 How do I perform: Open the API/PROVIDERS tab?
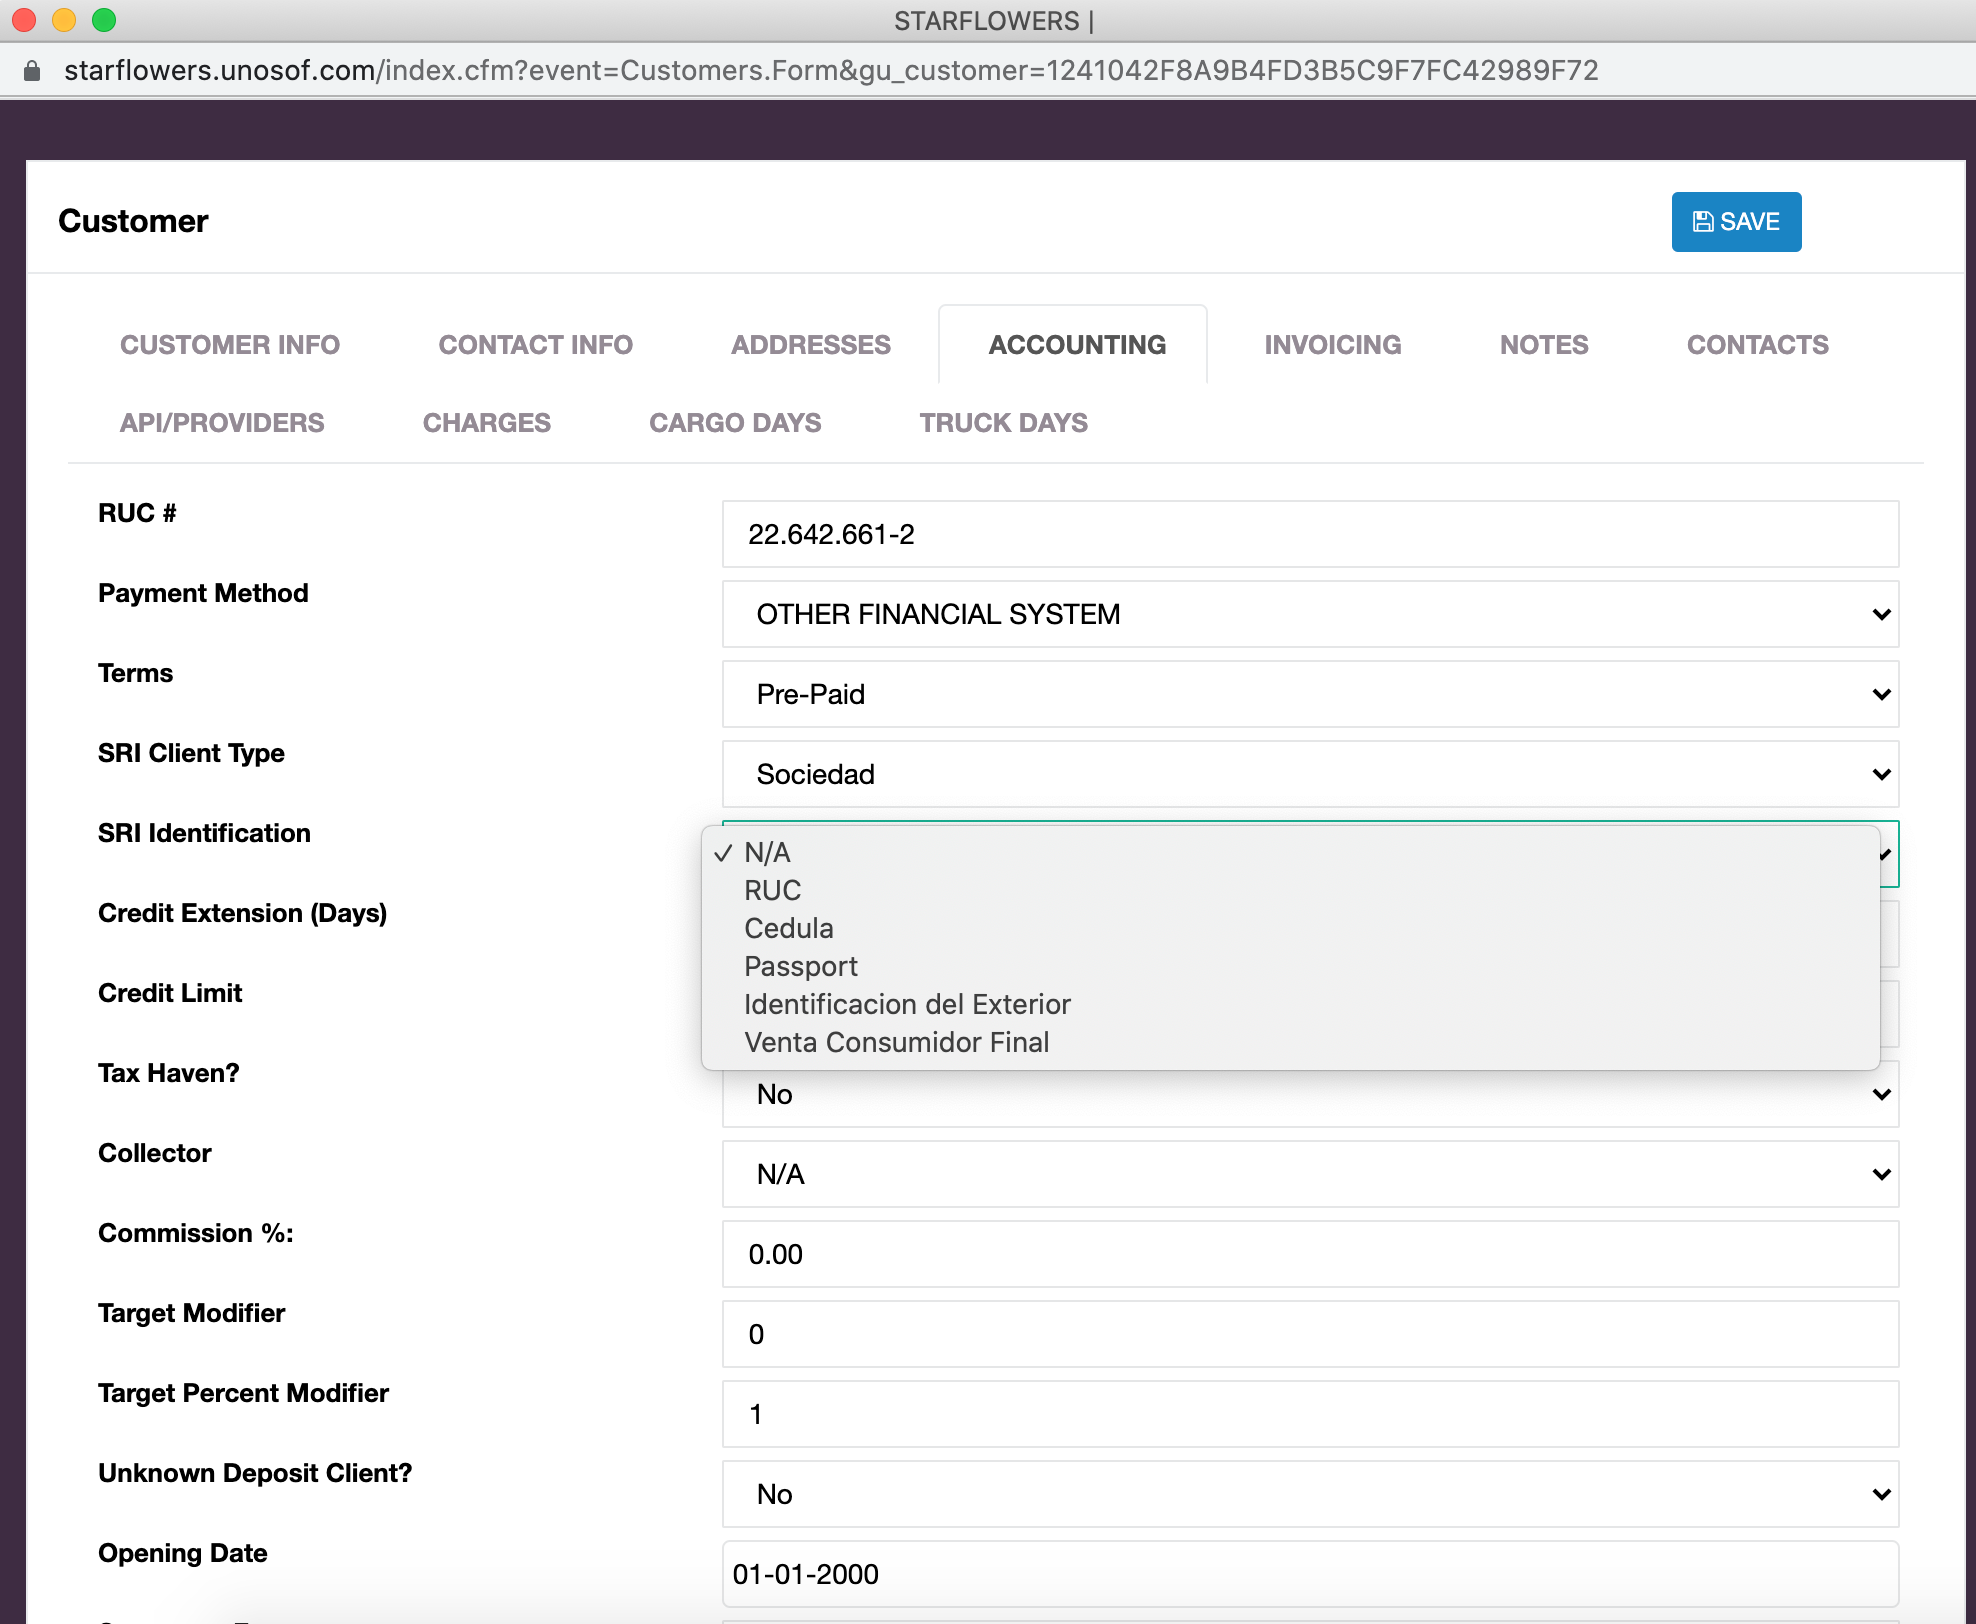(222, 423)
